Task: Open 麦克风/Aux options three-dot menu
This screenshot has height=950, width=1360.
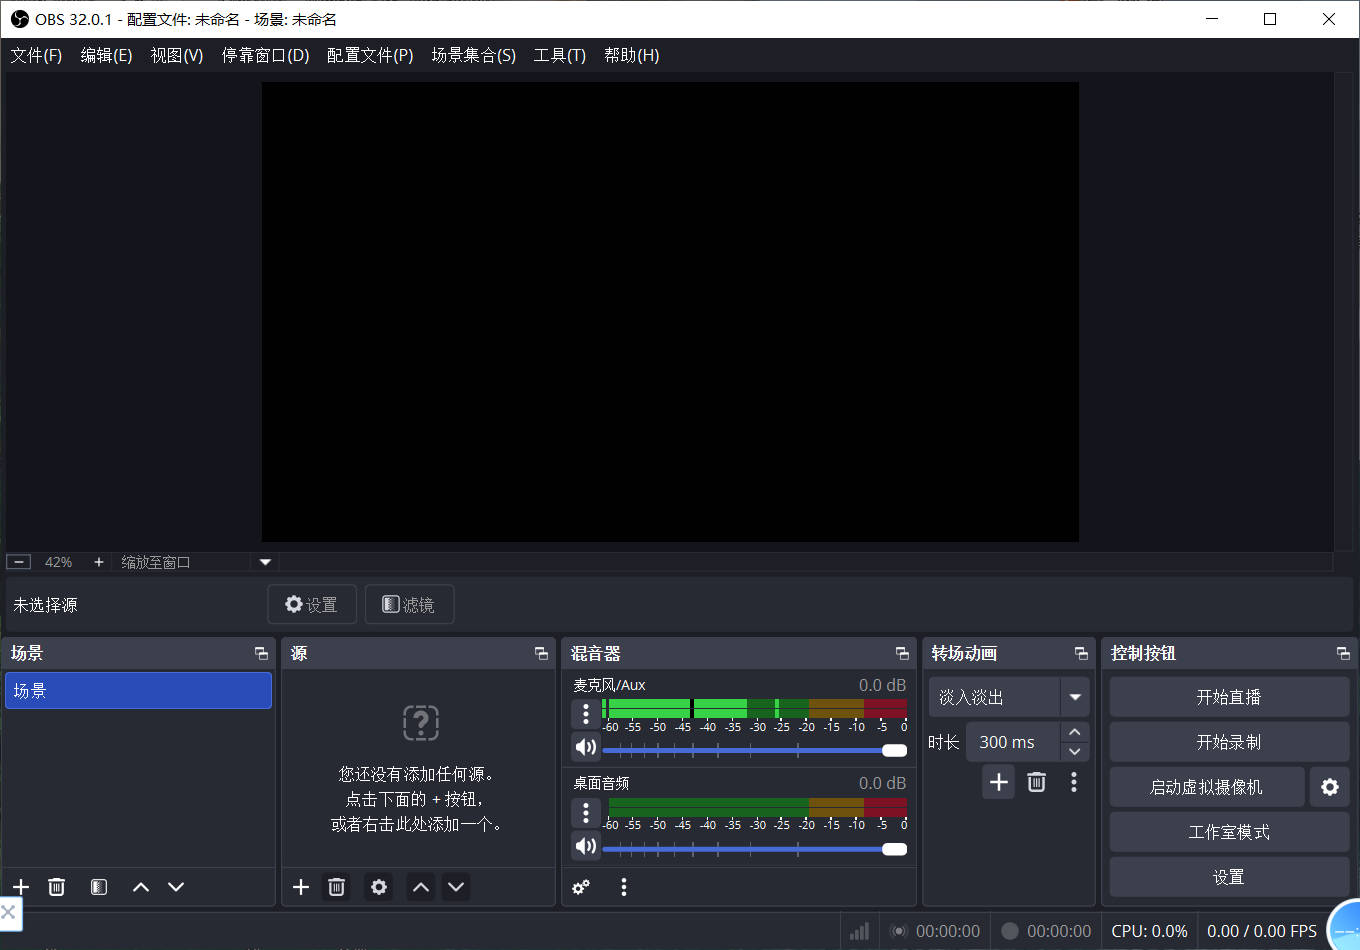Action: click(586, 713)
